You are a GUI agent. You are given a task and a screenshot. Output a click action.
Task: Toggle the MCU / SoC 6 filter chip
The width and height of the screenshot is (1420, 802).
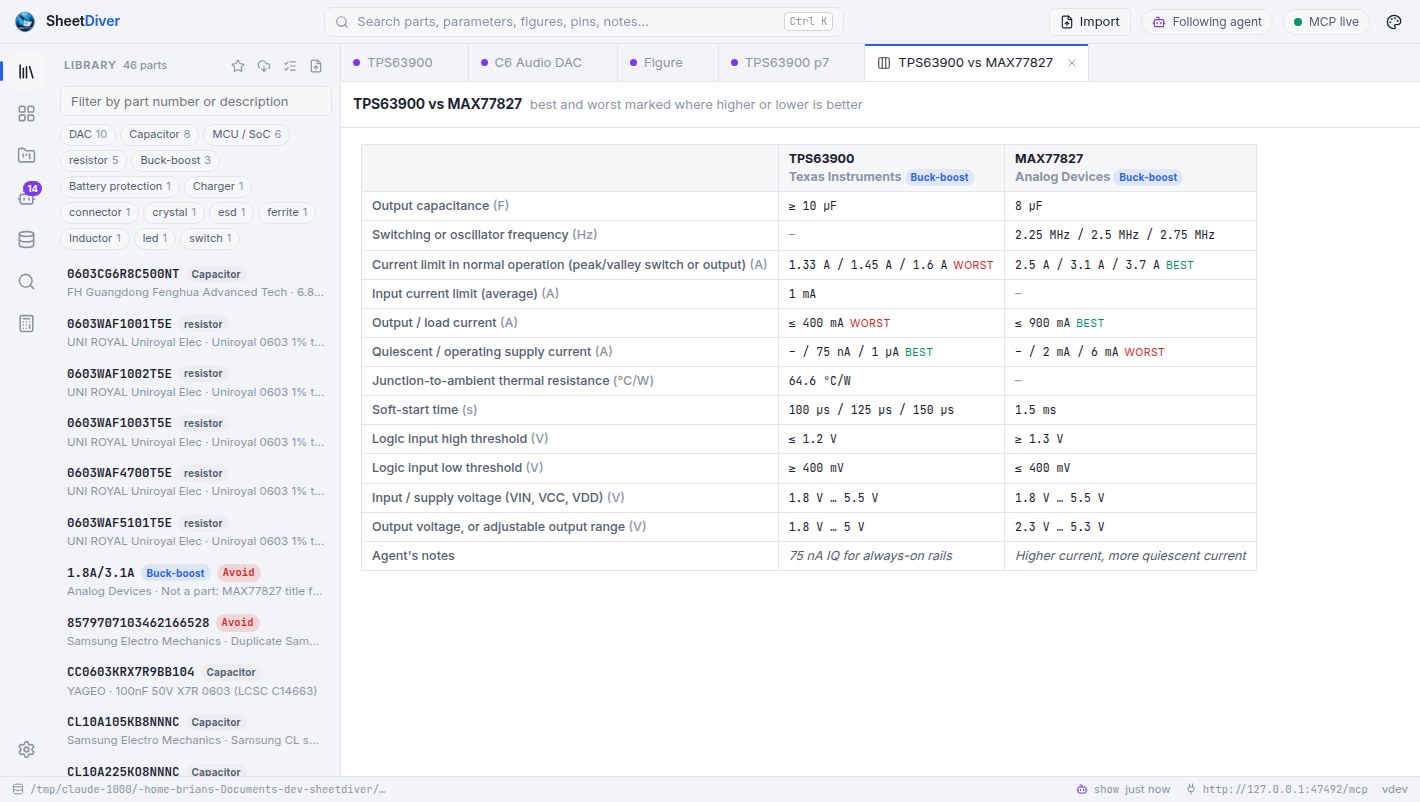(x=246, y=134)
